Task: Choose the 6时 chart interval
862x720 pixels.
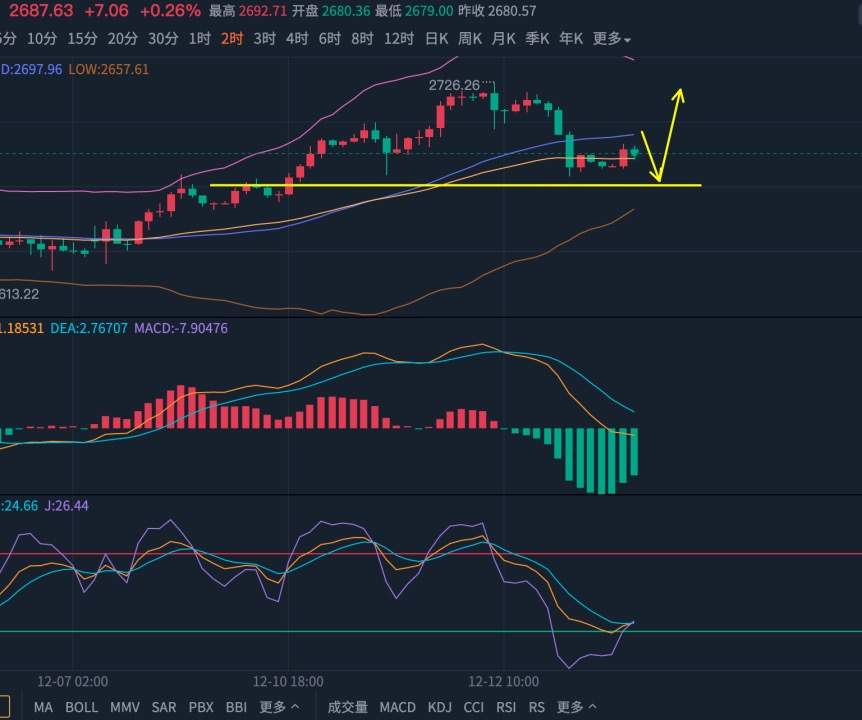Action: [330, 38]
